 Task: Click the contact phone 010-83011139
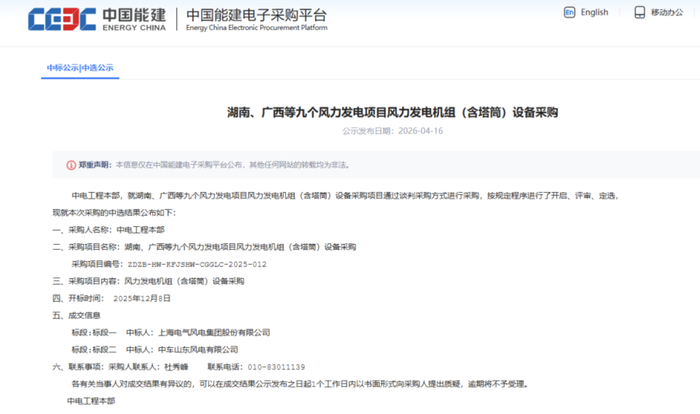coord(275,367)
